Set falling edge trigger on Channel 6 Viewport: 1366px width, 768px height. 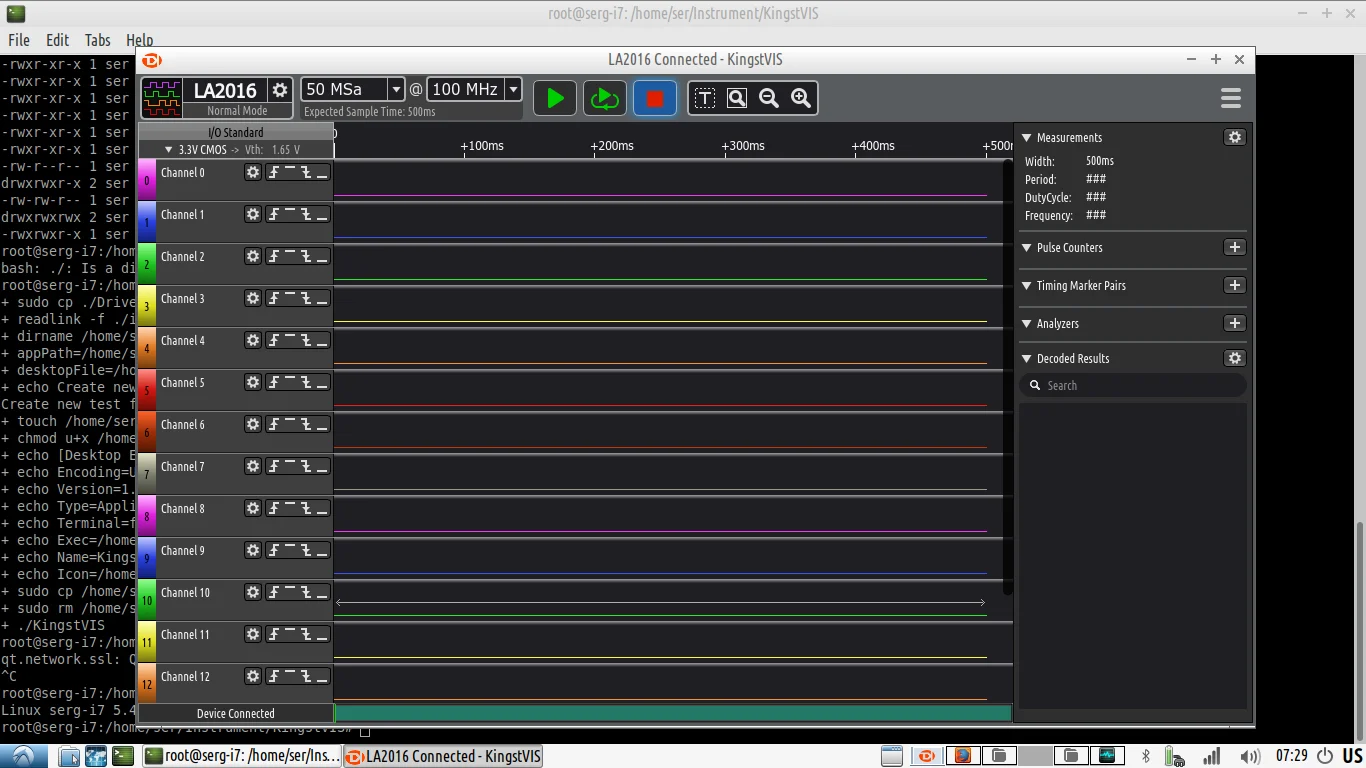(x=306, y=424)
